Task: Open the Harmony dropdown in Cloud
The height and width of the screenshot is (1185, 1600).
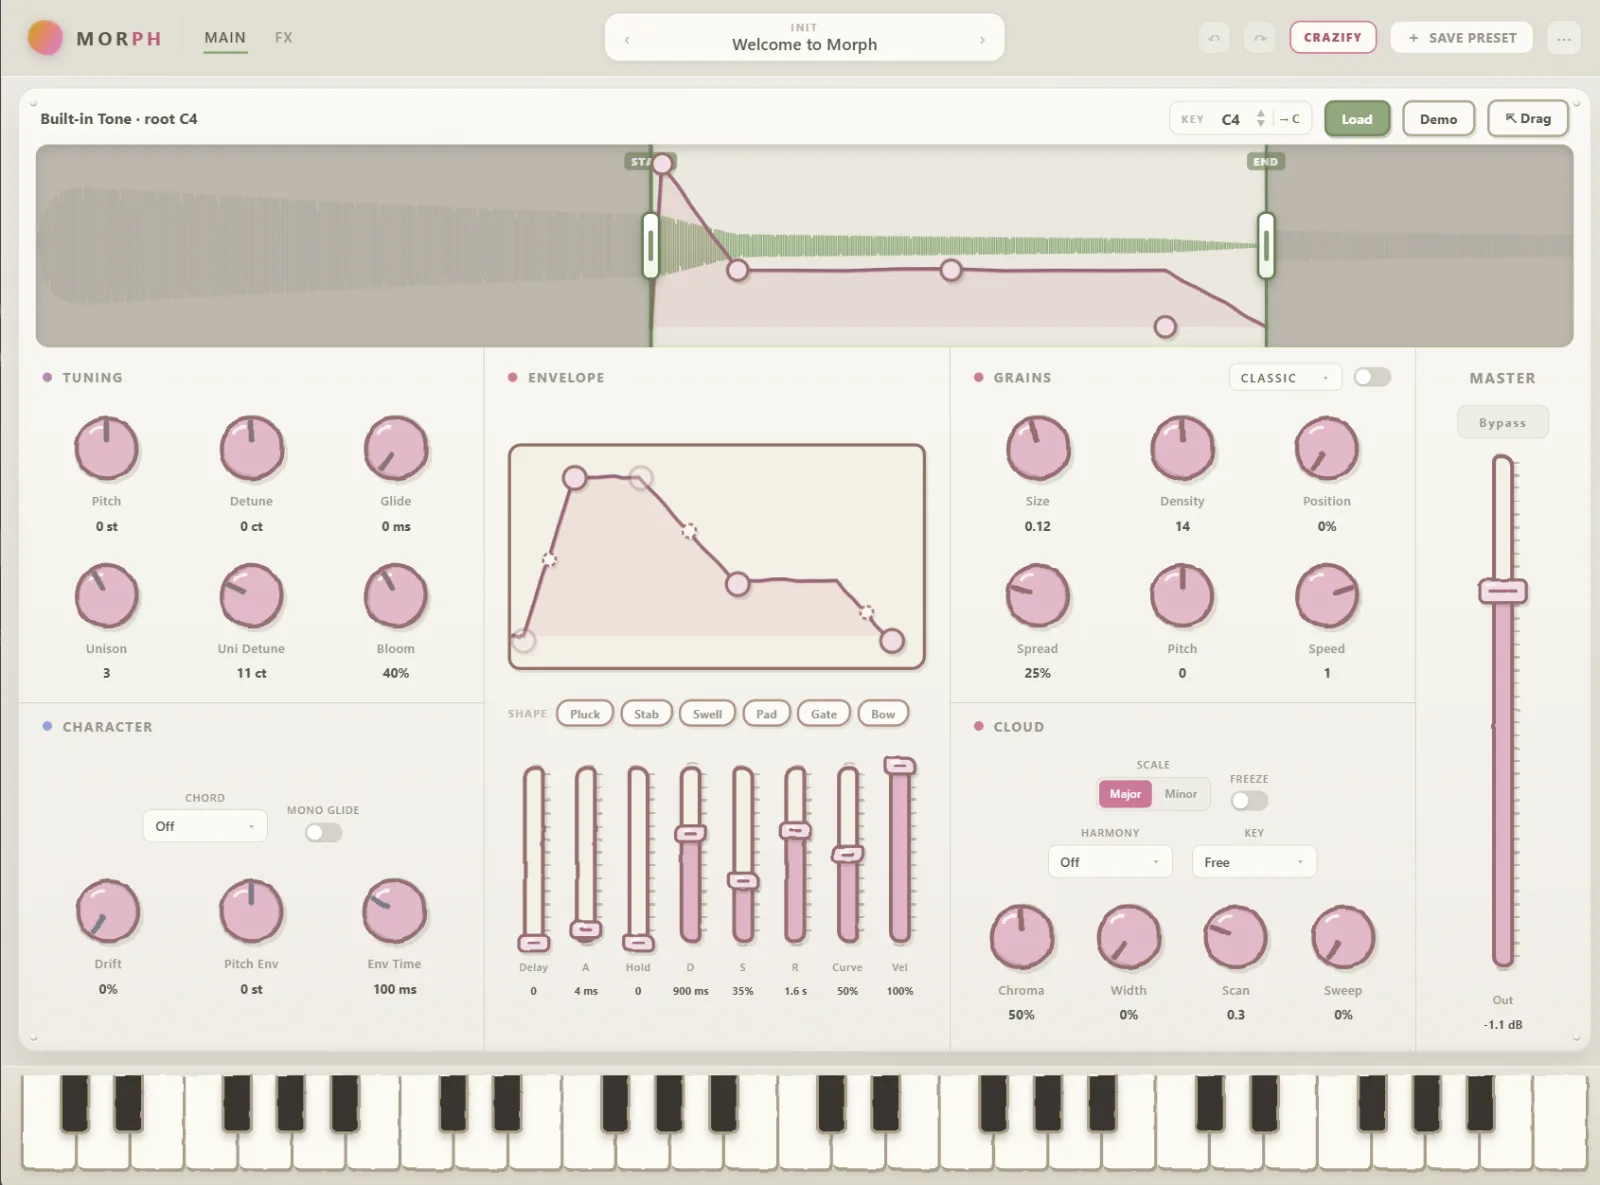Action: click(x=1110, y=862)
